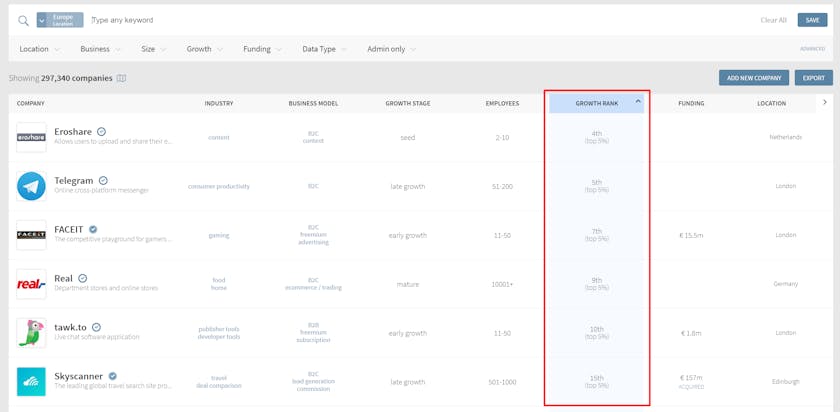Click the verification badge next to Skyscanner
The height and width of the screenshot is (412, 840).
pyautogui.click(x=113, y=376)
